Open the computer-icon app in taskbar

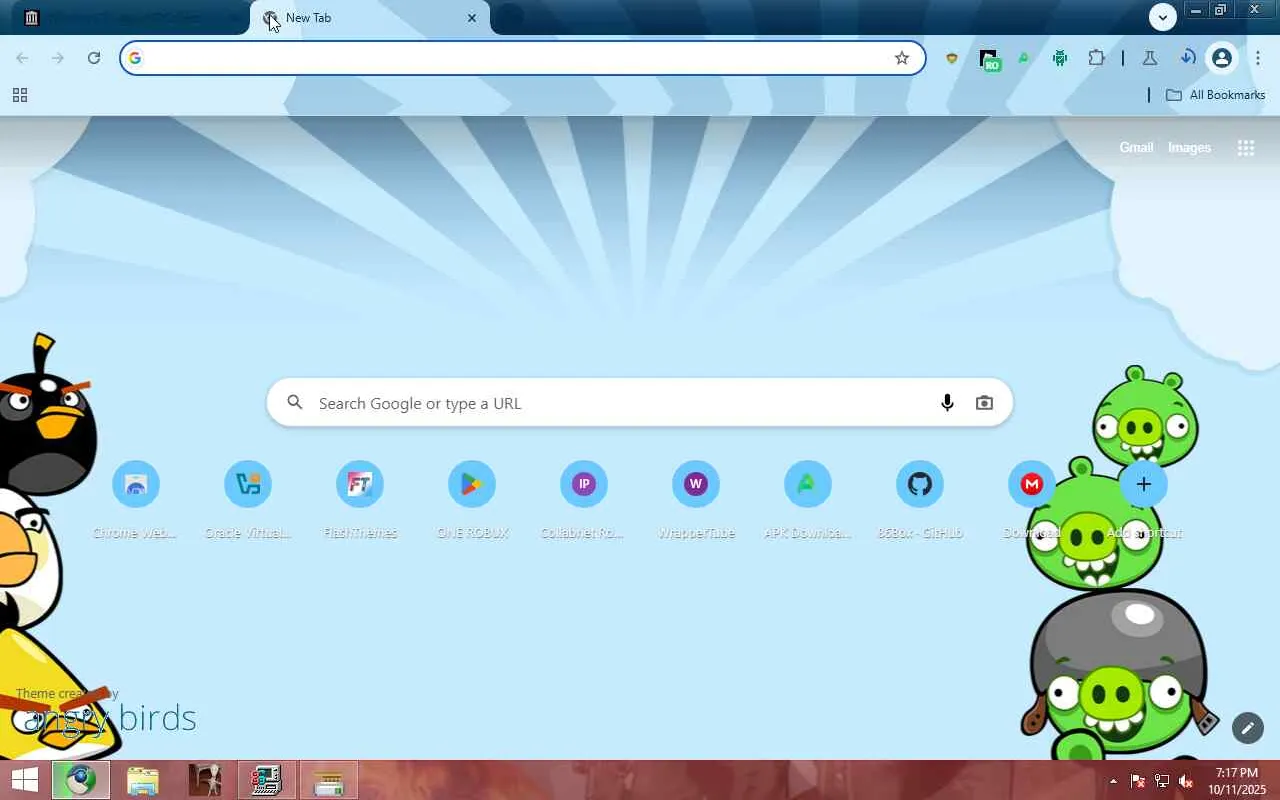[266, 780]
